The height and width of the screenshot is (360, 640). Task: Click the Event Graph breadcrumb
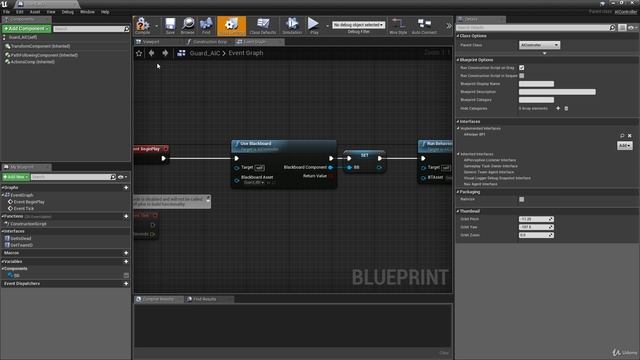[x=246, y=53]
